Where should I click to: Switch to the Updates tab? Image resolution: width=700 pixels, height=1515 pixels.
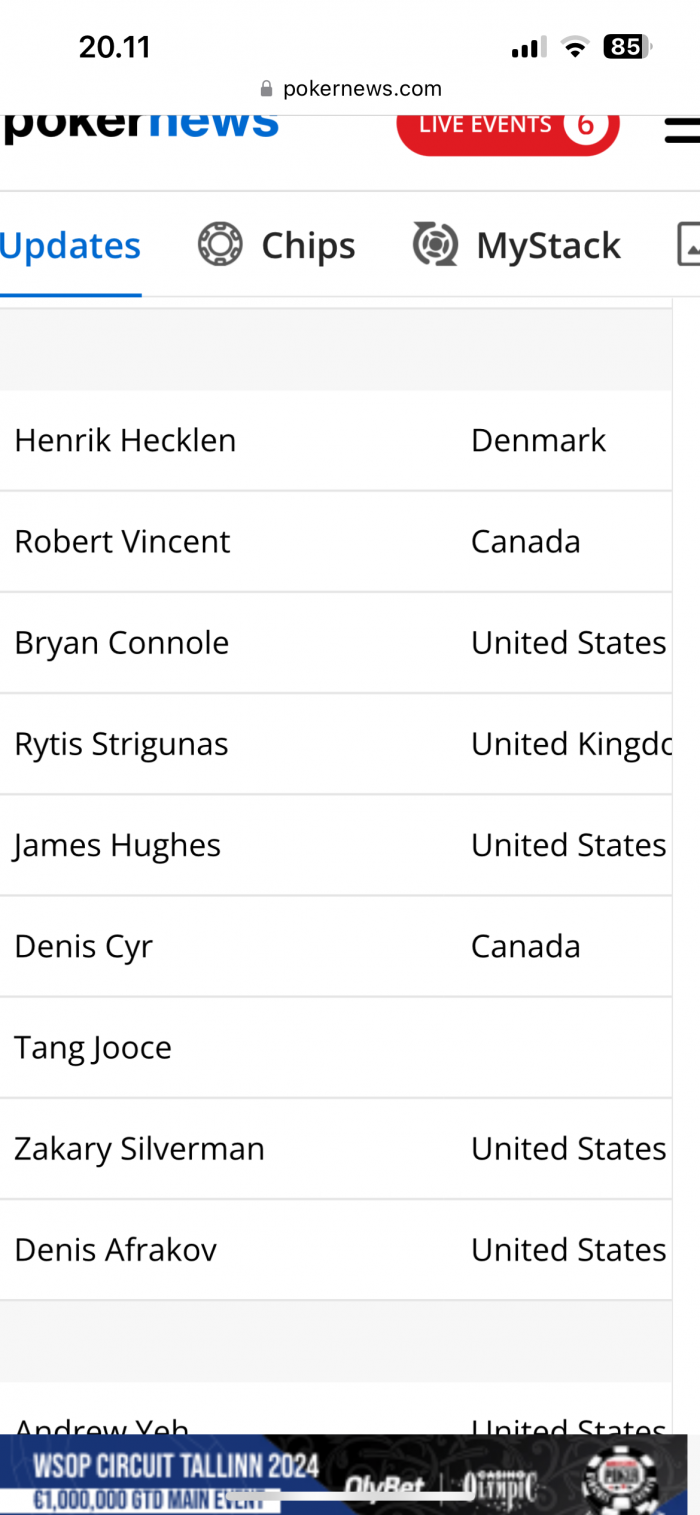pyautogui.click(x=70, y=245)
